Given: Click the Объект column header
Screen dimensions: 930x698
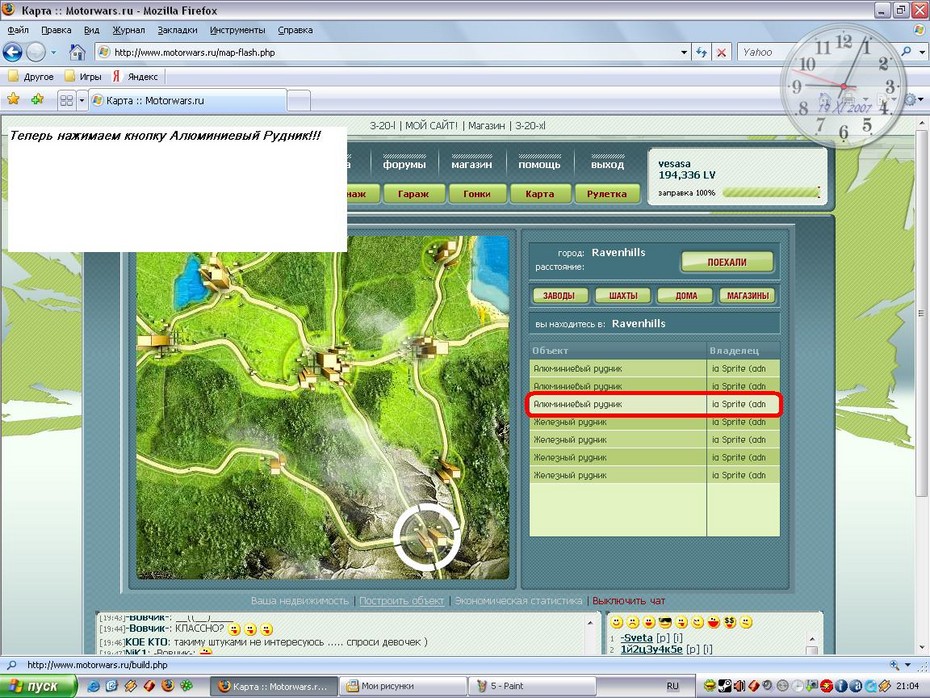Looking at the screenshot, I should click(617, 350).
